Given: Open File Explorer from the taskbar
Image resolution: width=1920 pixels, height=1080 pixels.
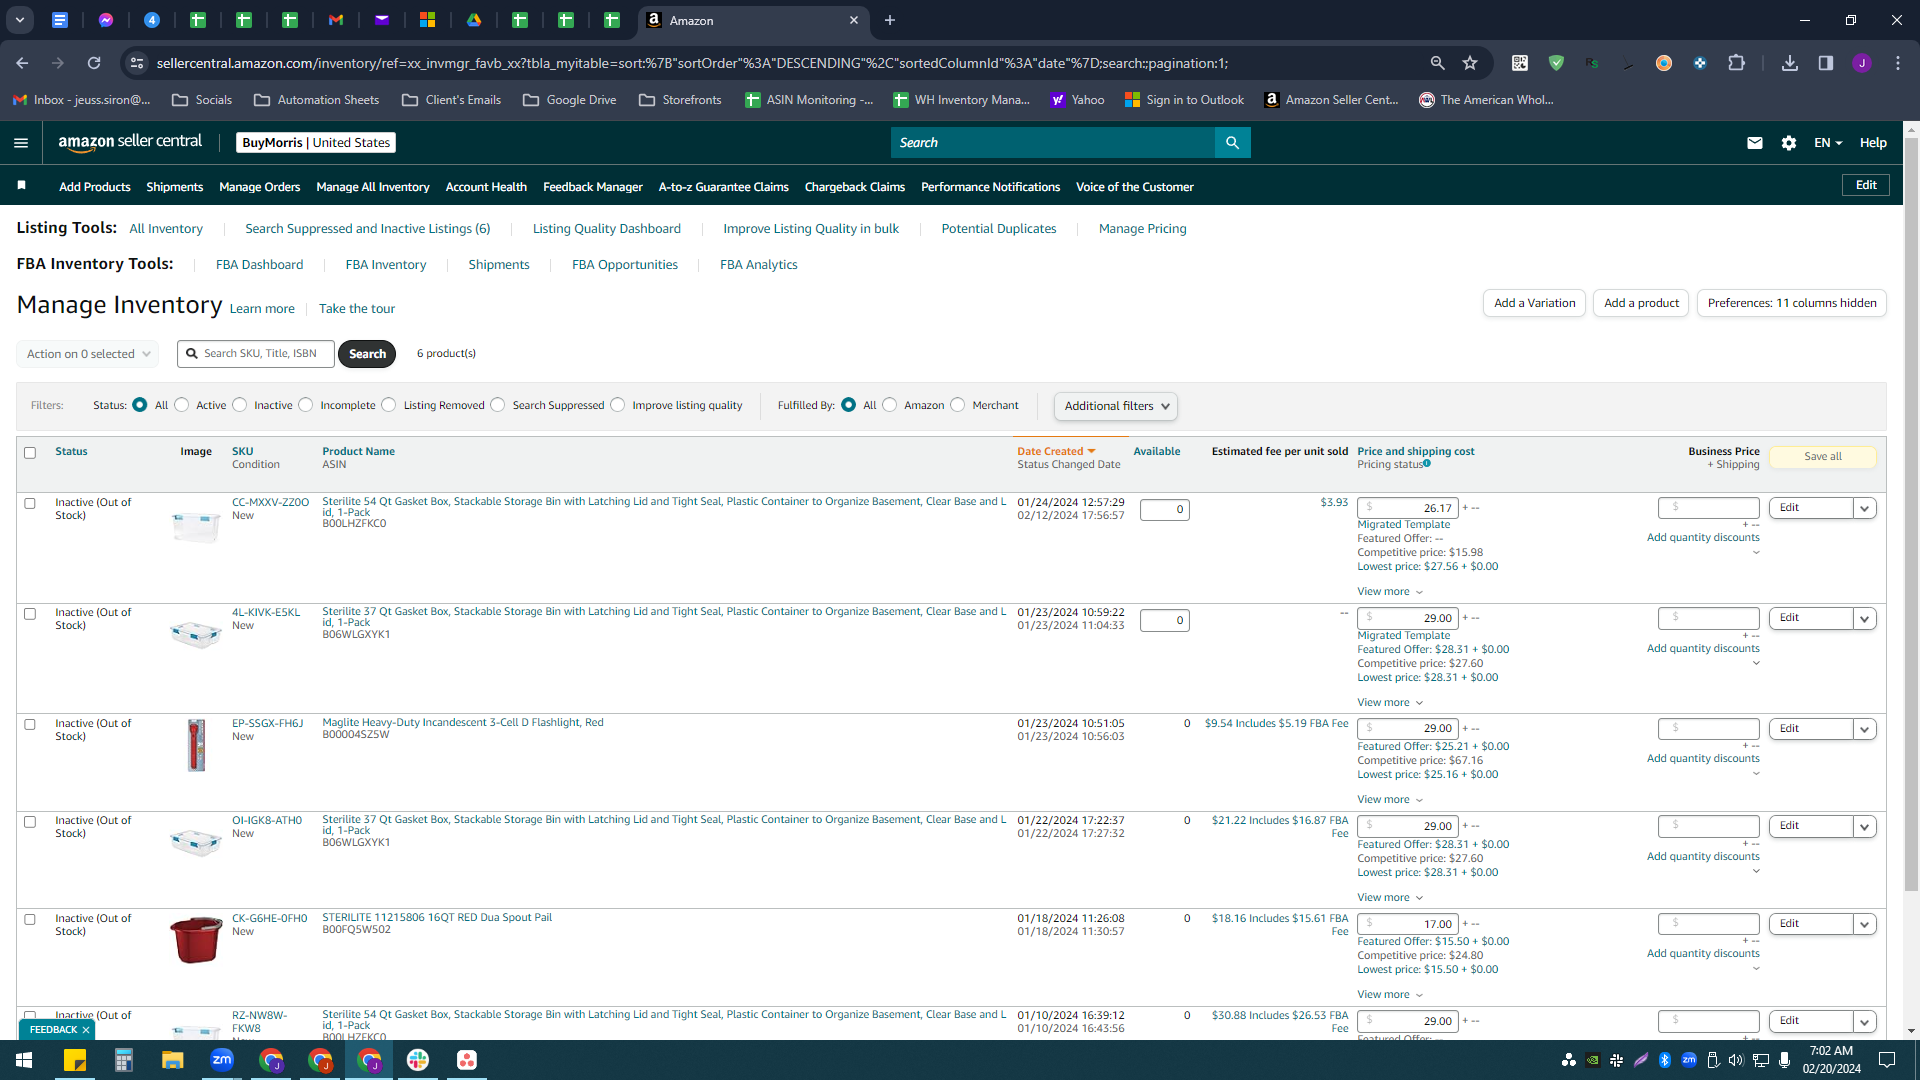Looking at the screenshot, I should 173,1060.
